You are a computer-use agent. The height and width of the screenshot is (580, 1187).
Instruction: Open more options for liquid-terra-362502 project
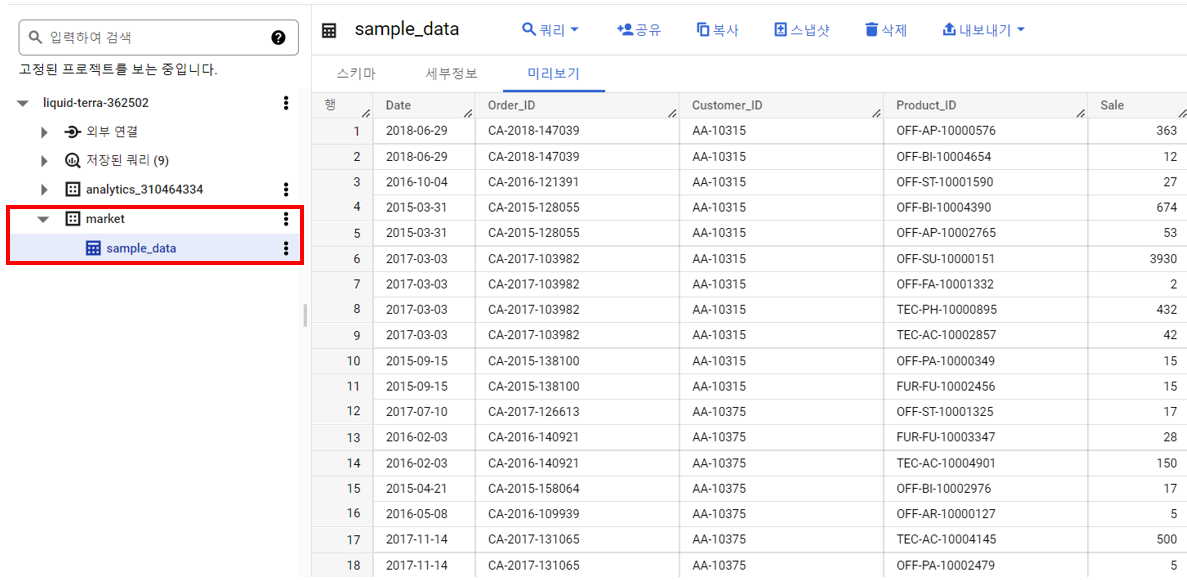coord(285,103)
